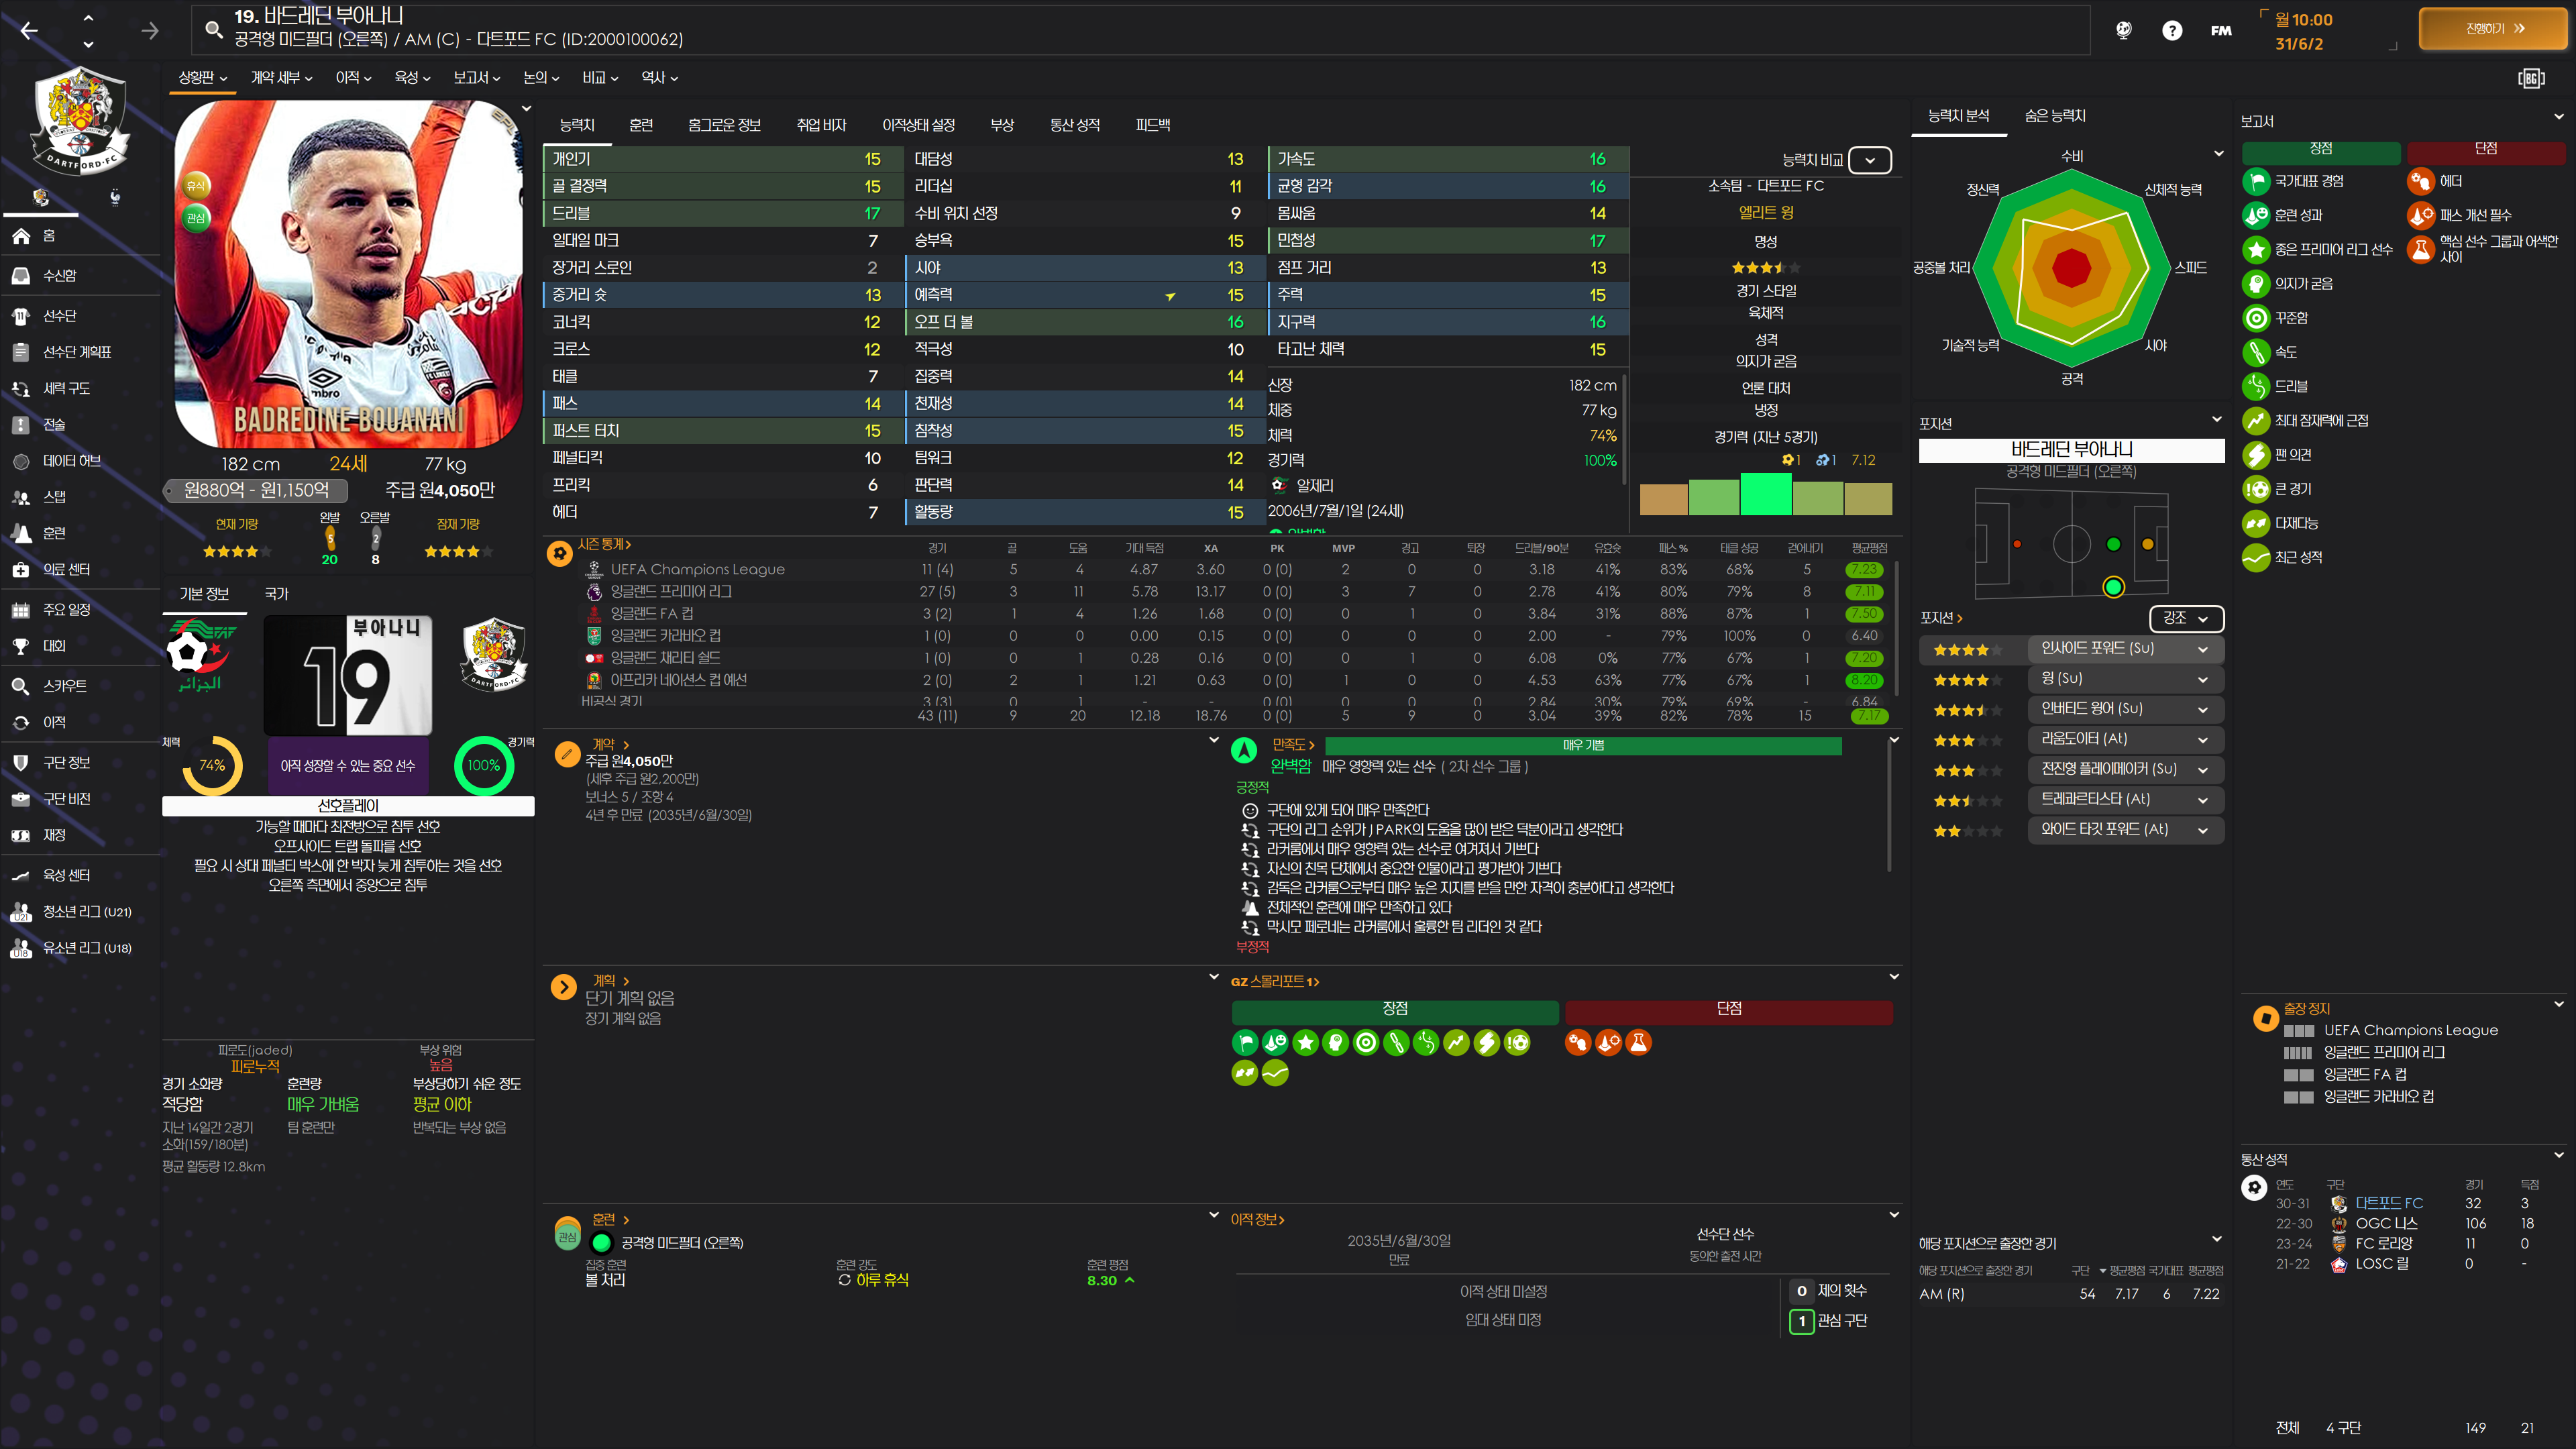Select the 전진형 플레이메이커 (Su) role row

pyautogui.click(x=2071, y=769)
